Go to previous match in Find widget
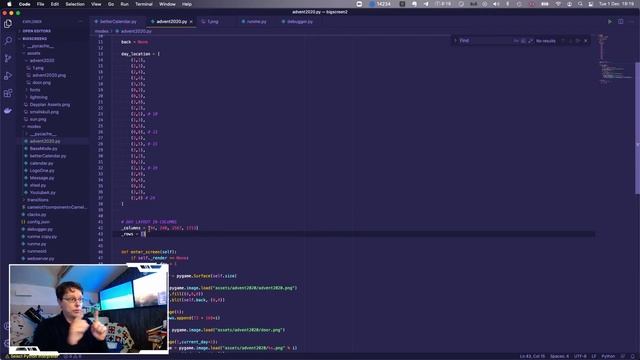This screenshot has height=360, width=640. [563, 41]
